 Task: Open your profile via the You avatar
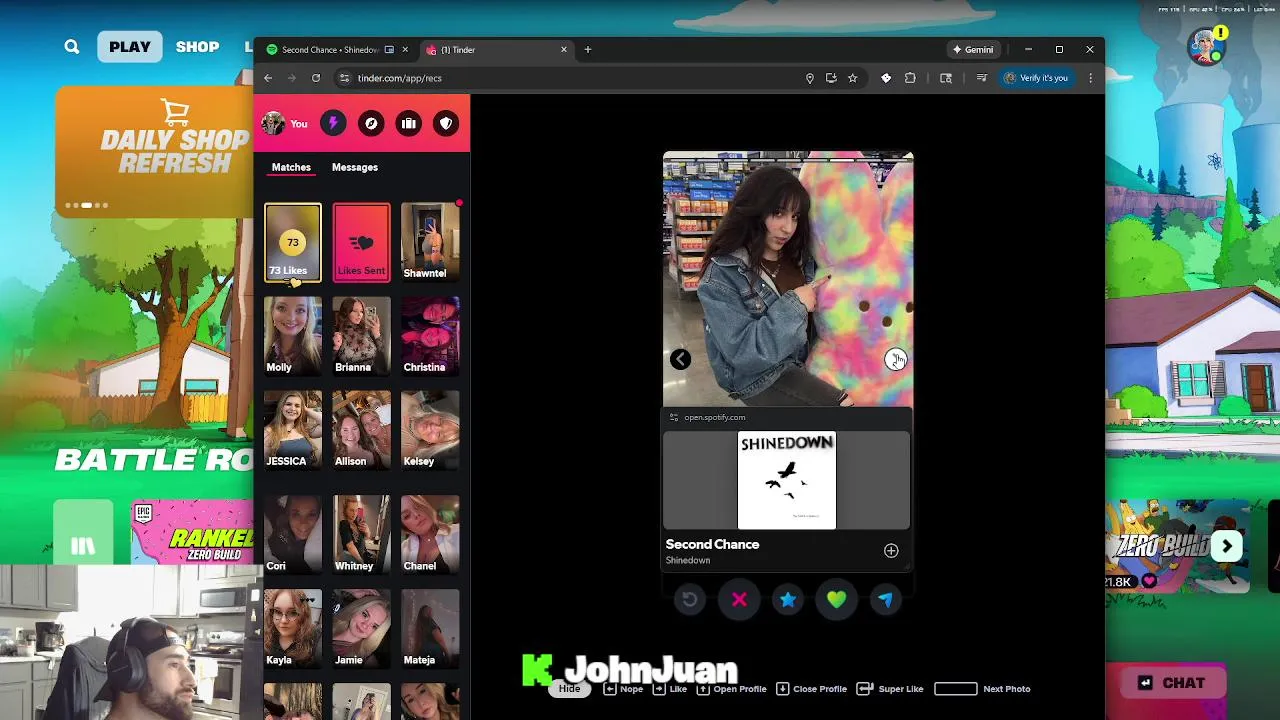tap(285, 123)
